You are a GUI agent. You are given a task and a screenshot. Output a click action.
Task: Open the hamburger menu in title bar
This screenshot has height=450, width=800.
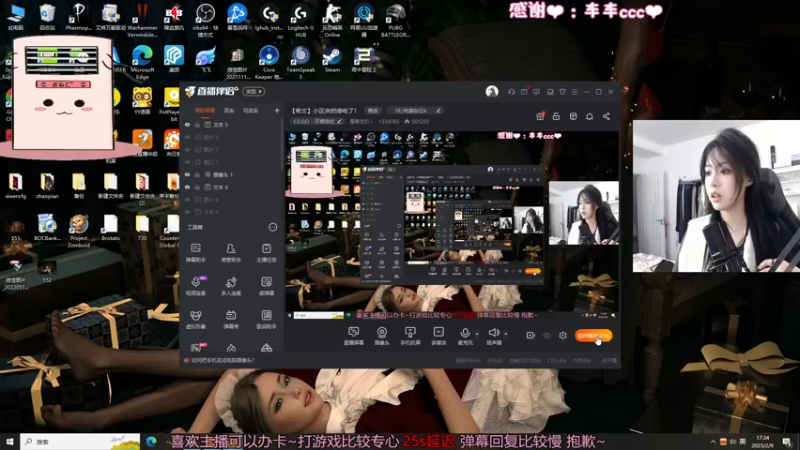pos(574,92)
